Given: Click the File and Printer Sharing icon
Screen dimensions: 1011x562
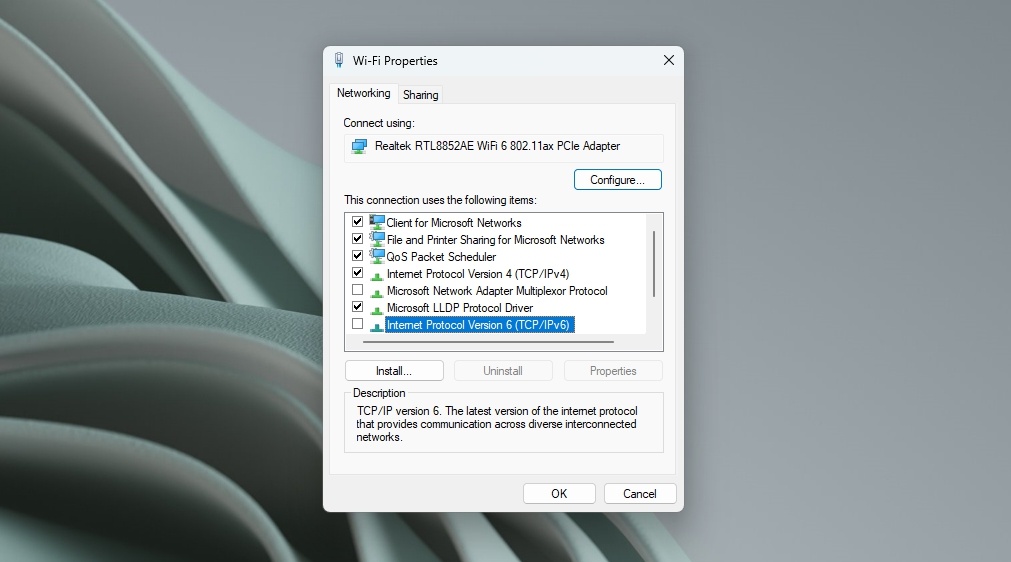Looking at the screenshot, I should [377, 239].
